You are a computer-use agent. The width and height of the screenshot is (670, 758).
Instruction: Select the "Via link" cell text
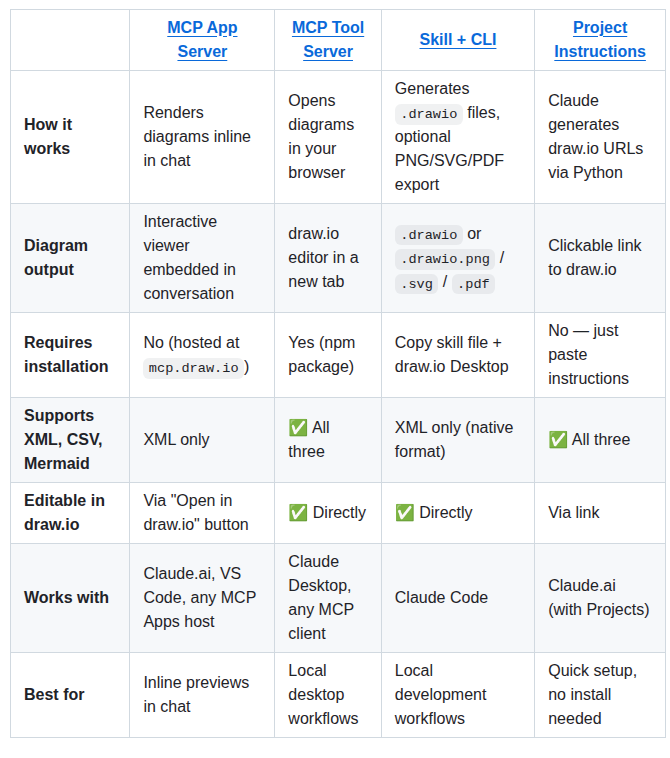click(x=574, y=513)
